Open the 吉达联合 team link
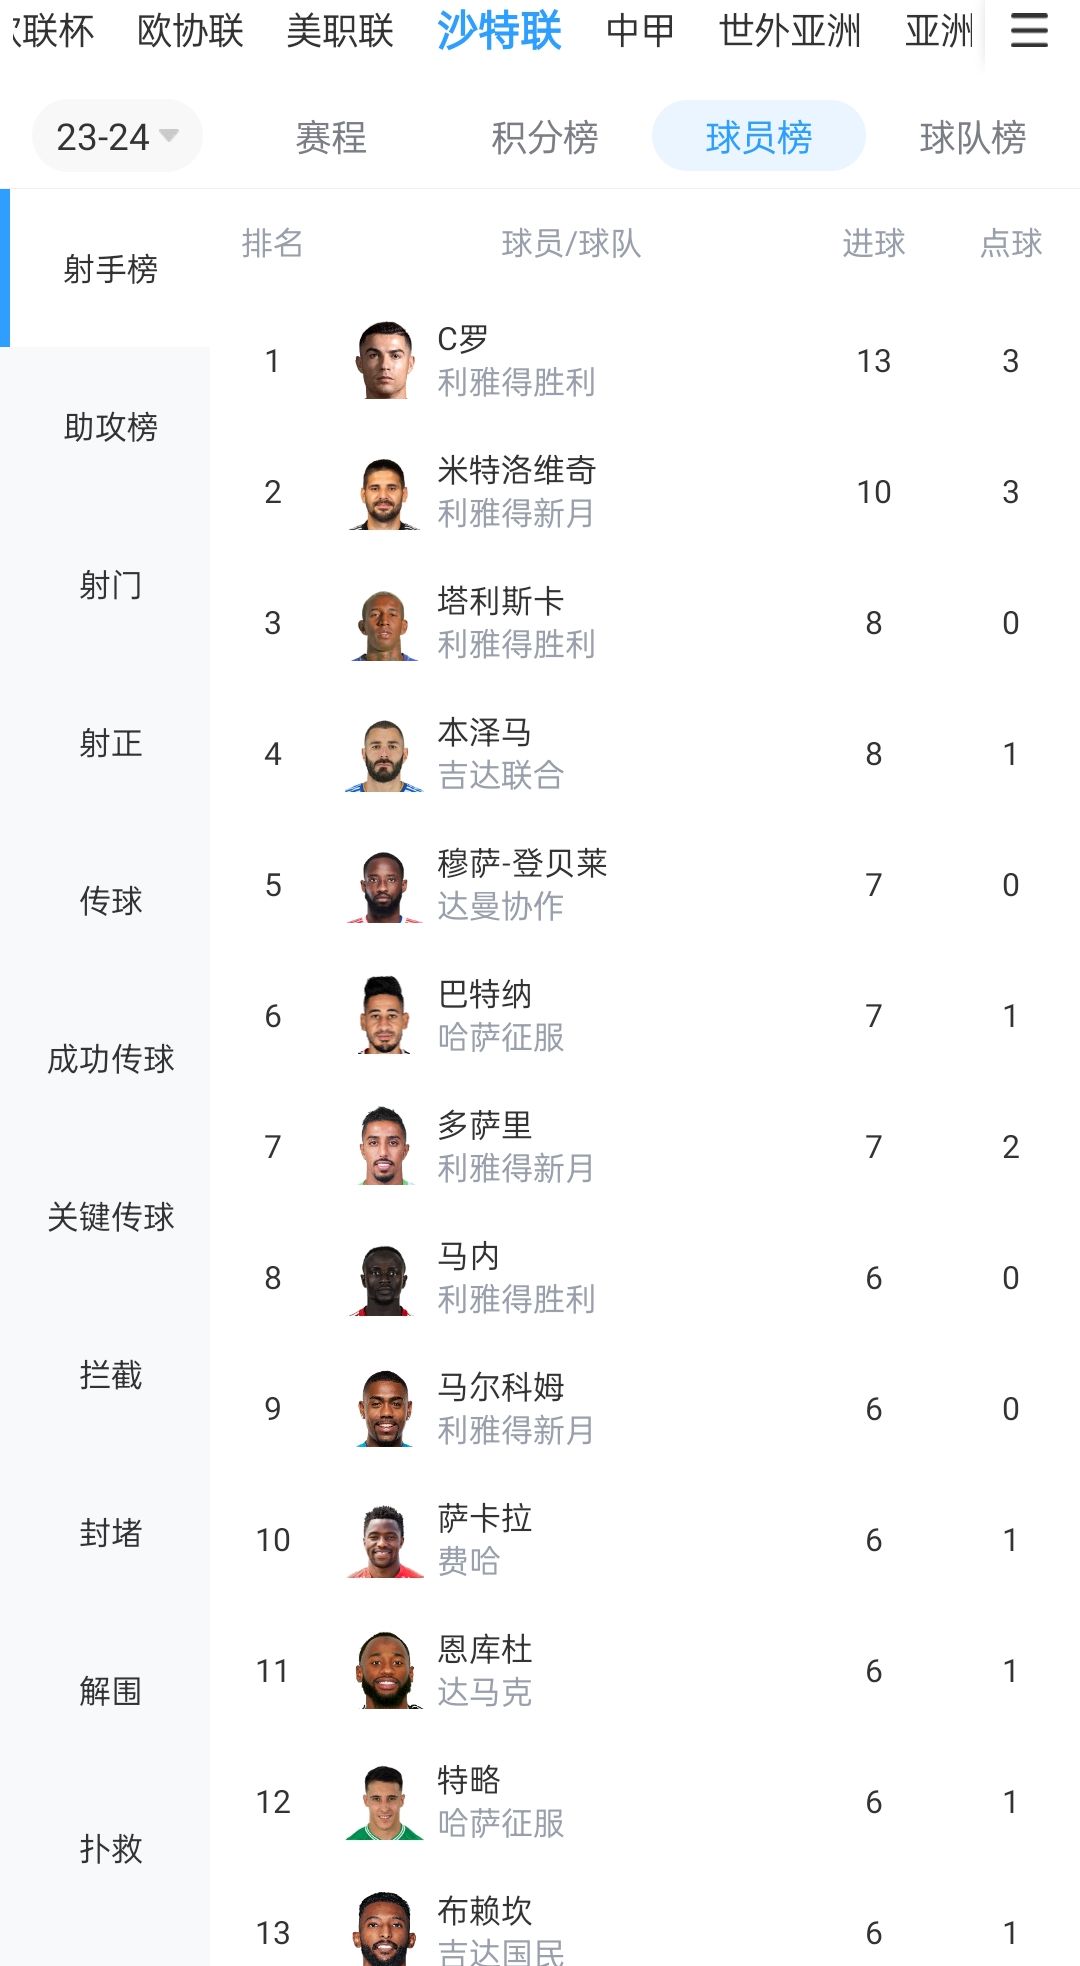 tap(500, 775)
